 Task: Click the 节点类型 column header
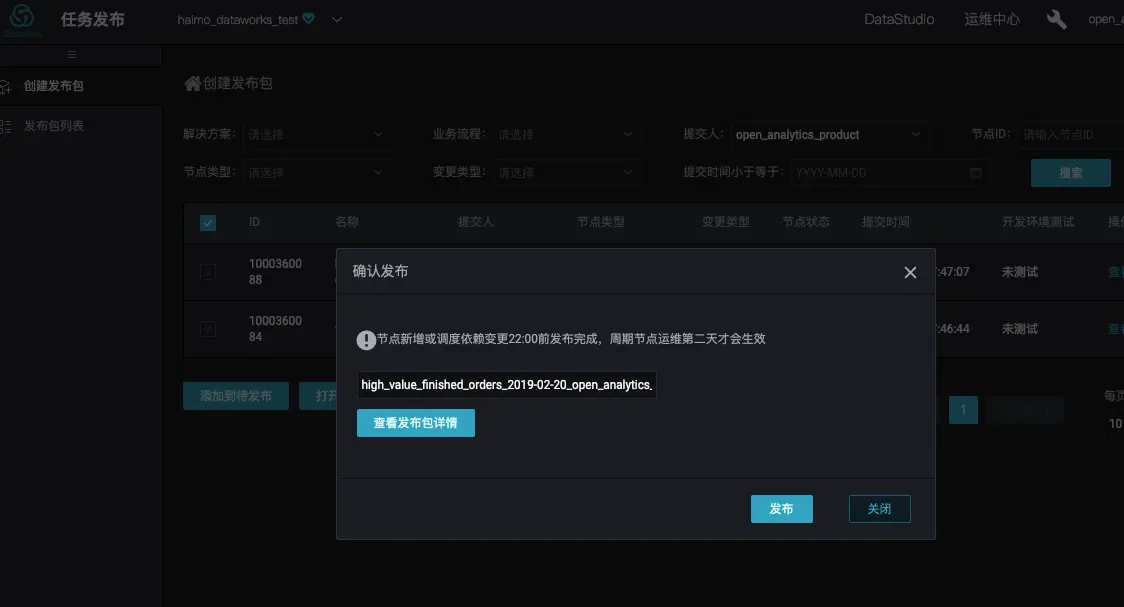click(x=601, y=222)
